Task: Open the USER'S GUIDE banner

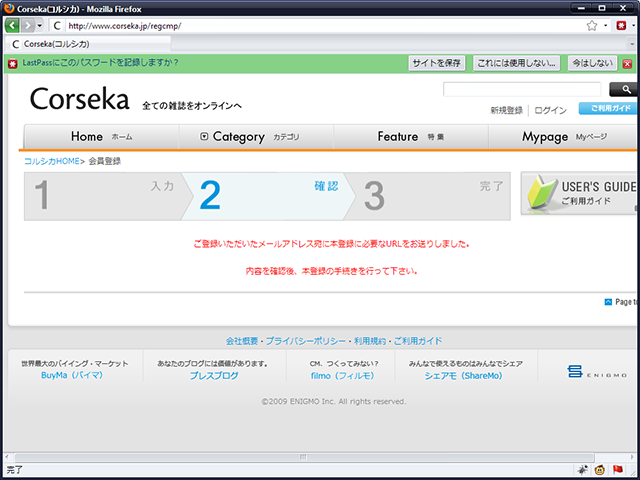Action: point(580,193)
